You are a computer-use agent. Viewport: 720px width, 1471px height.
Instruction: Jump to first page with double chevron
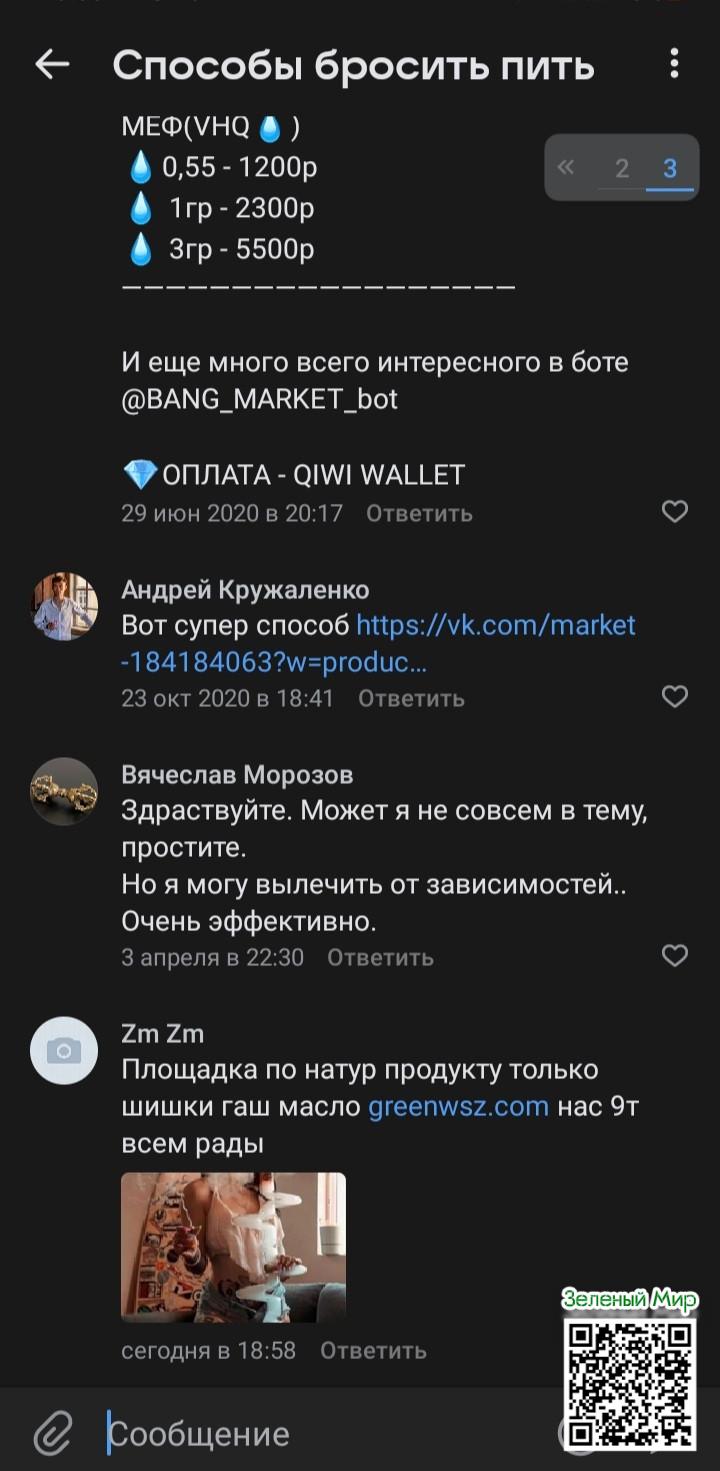click(566, 167)
